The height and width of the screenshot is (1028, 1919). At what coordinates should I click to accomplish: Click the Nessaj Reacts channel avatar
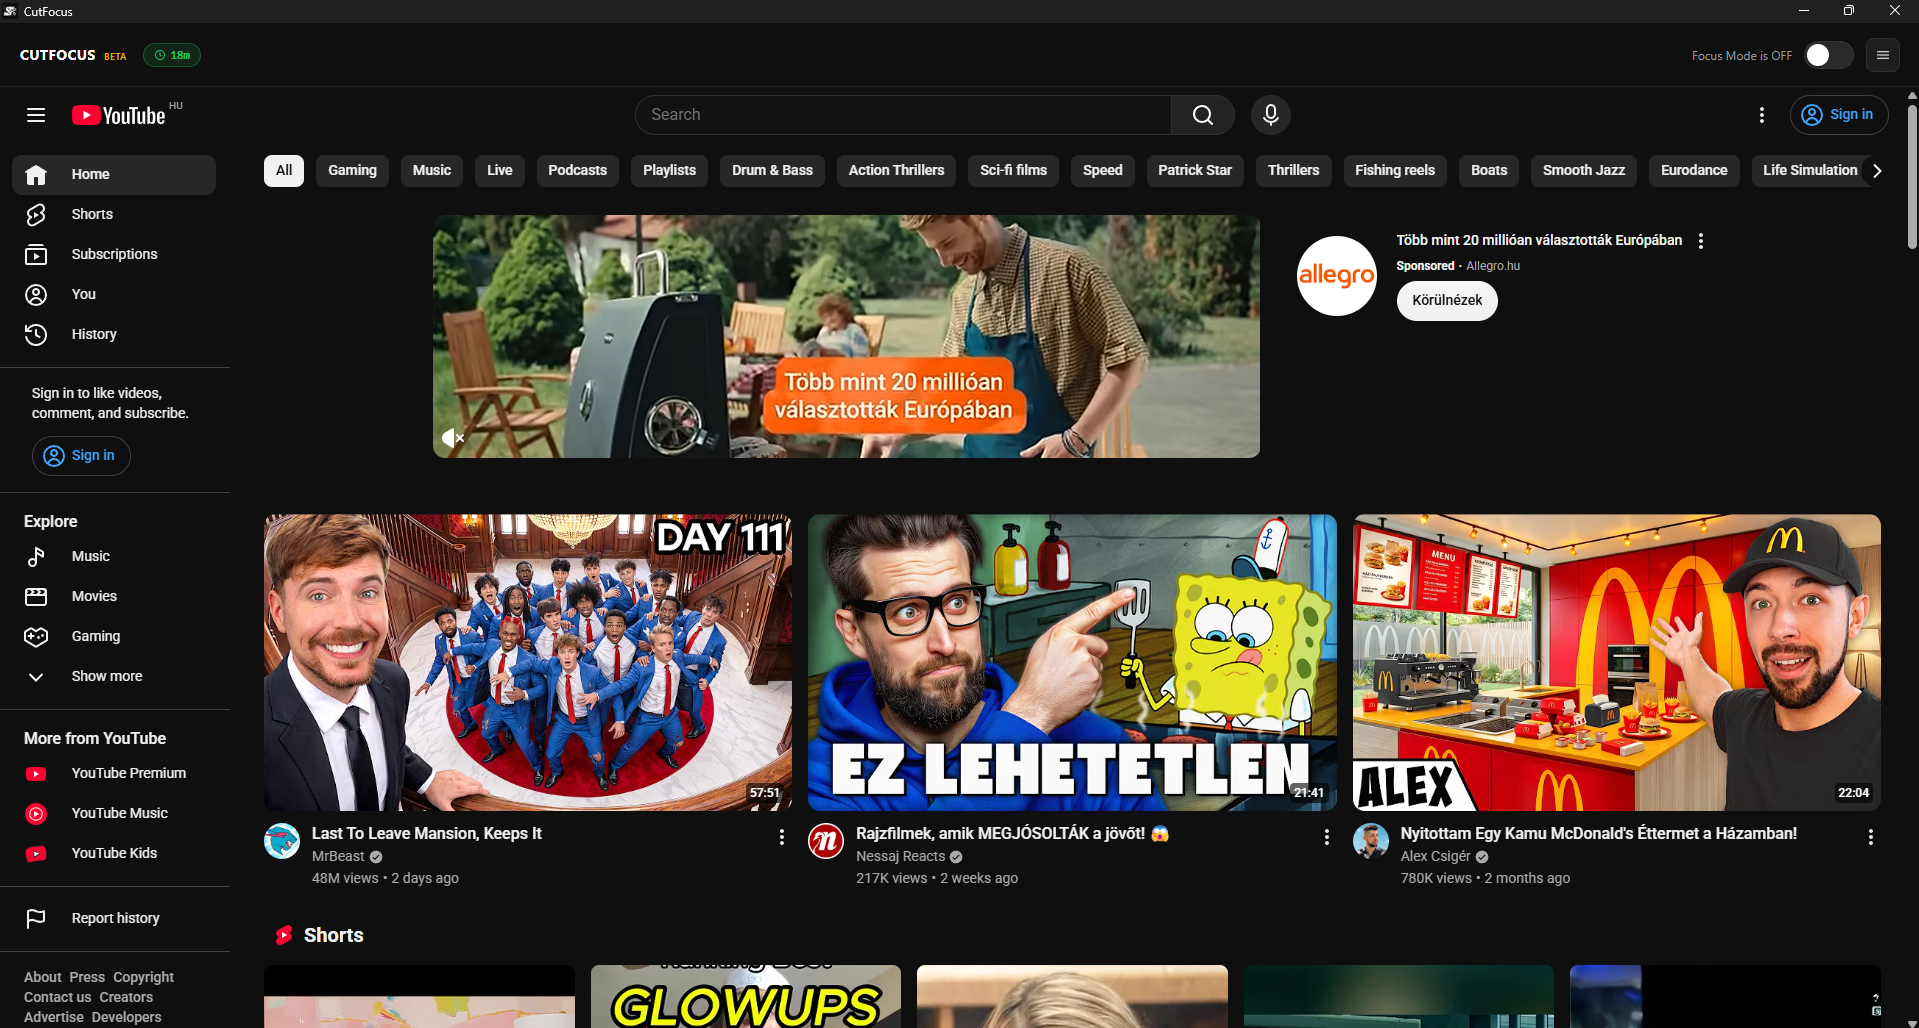point(826,841)
